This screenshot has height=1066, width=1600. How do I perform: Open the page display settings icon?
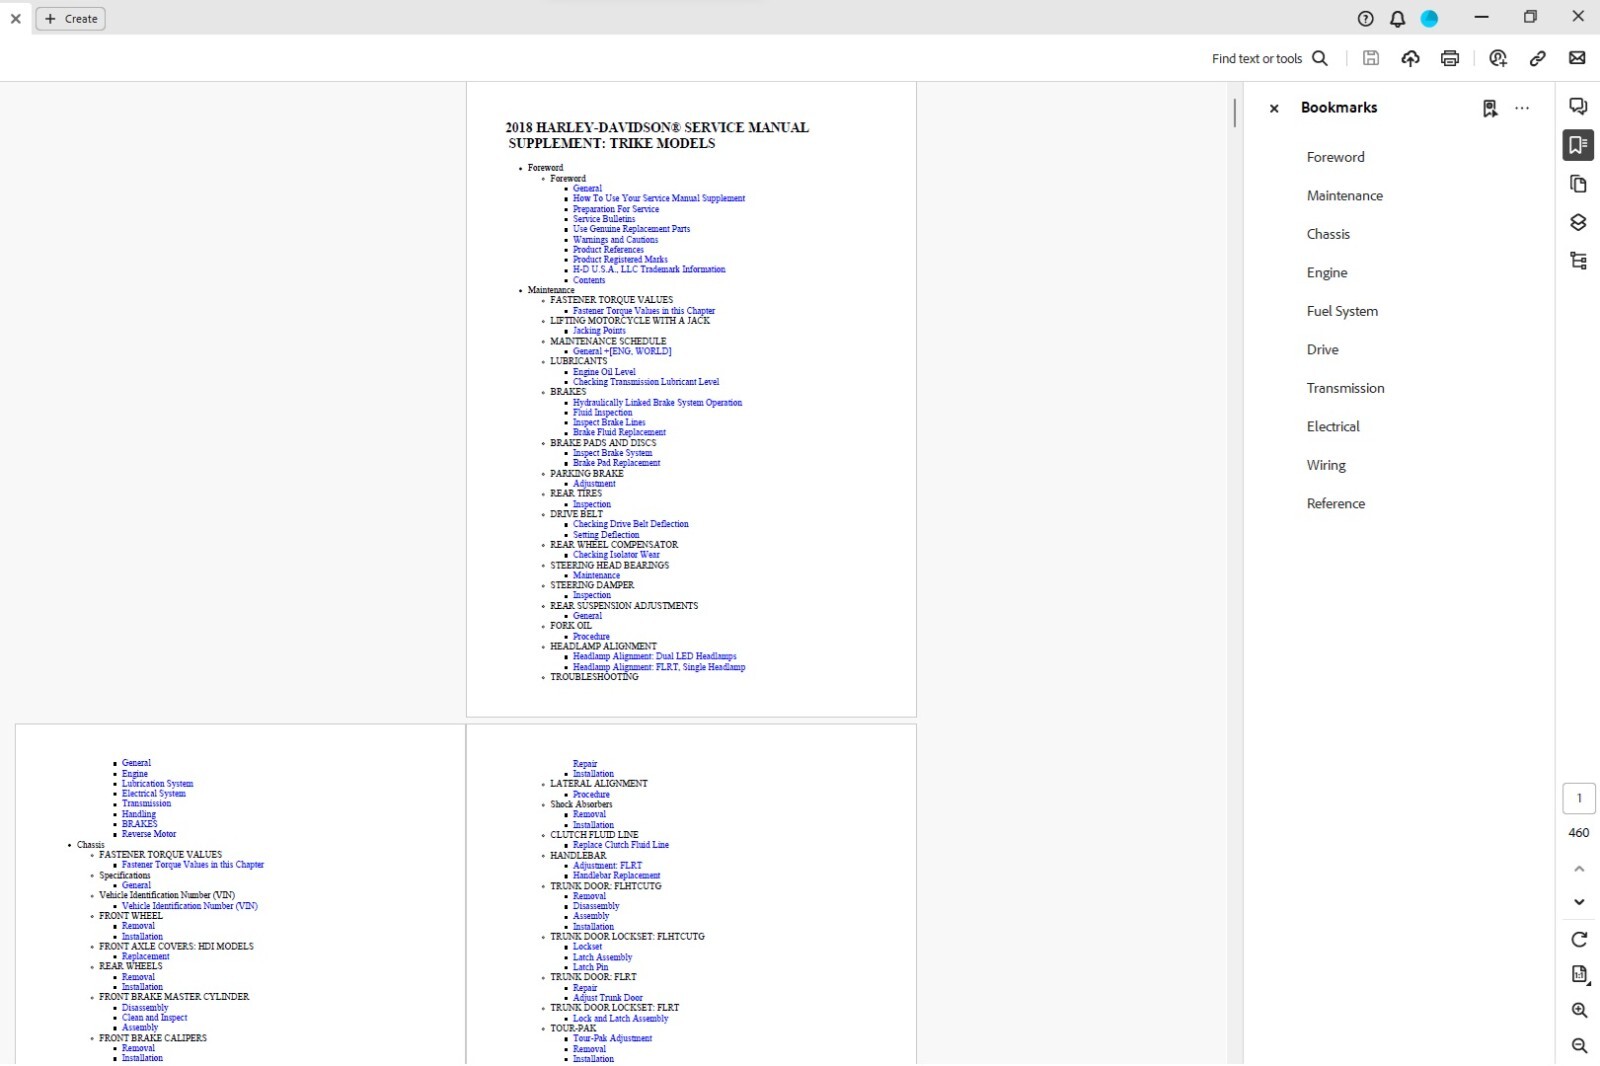[1579, 975]
